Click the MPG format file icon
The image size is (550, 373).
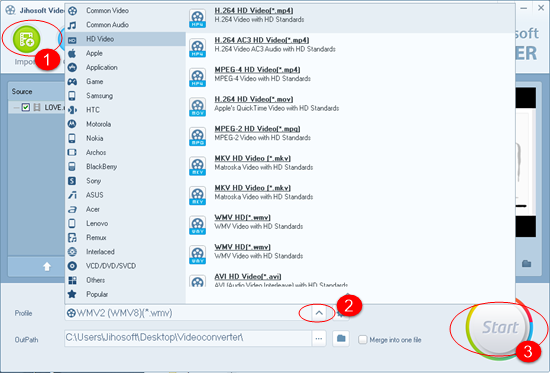click(x=197, y=136)
